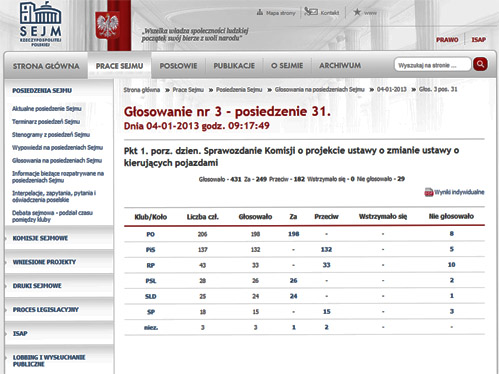Go to STRONA GŁÓWNA tab
The image size is (499, 374).
[46, 66]
